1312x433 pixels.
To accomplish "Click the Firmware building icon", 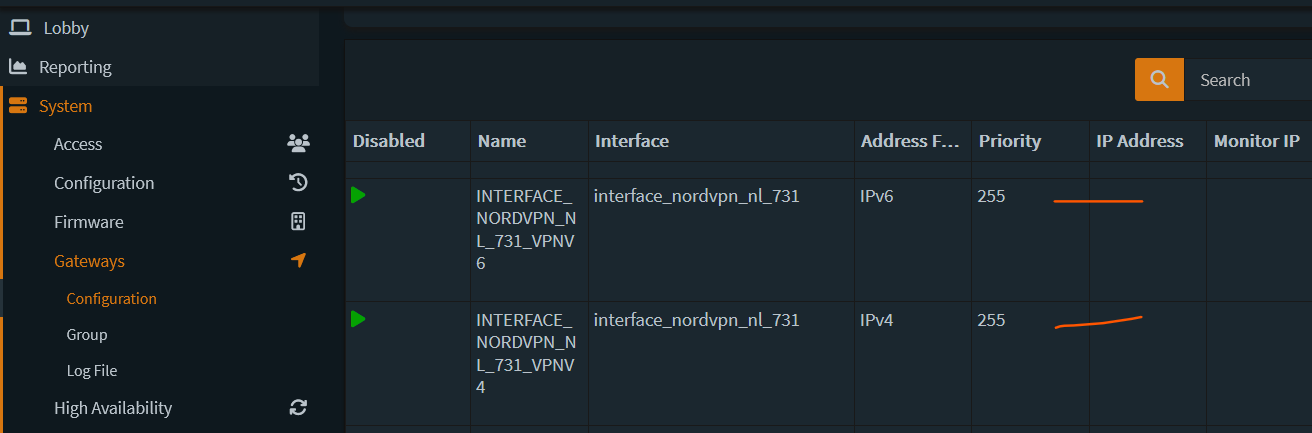I will pos(298,222).
